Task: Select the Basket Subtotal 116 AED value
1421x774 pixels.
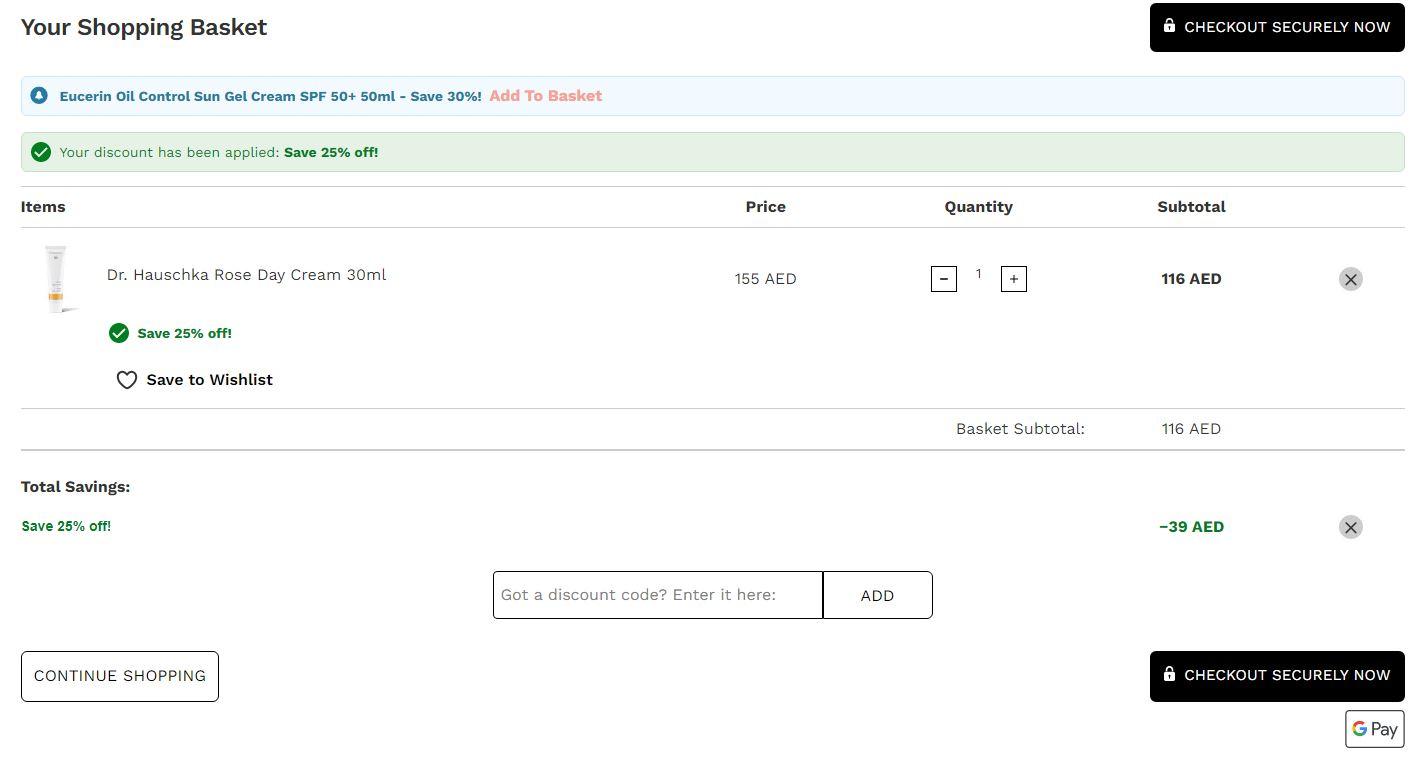Action: tap(1191, 429)
